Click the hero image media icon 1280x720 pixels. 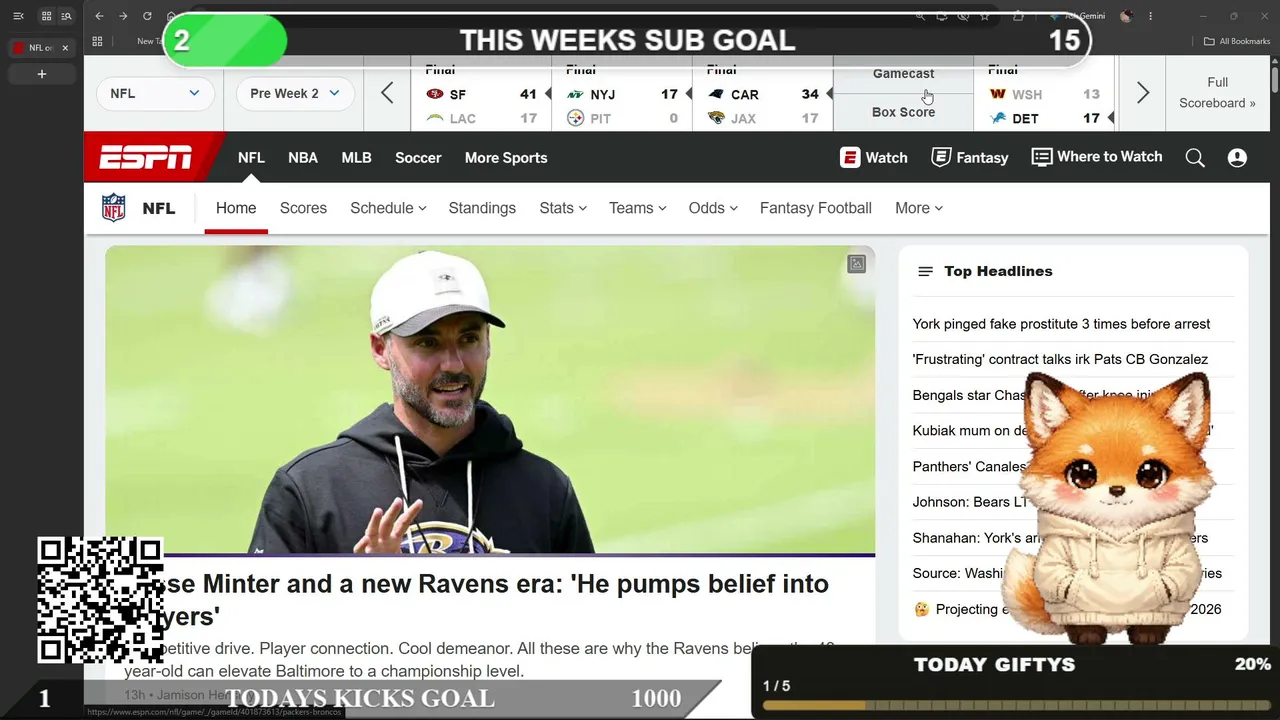tap(857, 264)
